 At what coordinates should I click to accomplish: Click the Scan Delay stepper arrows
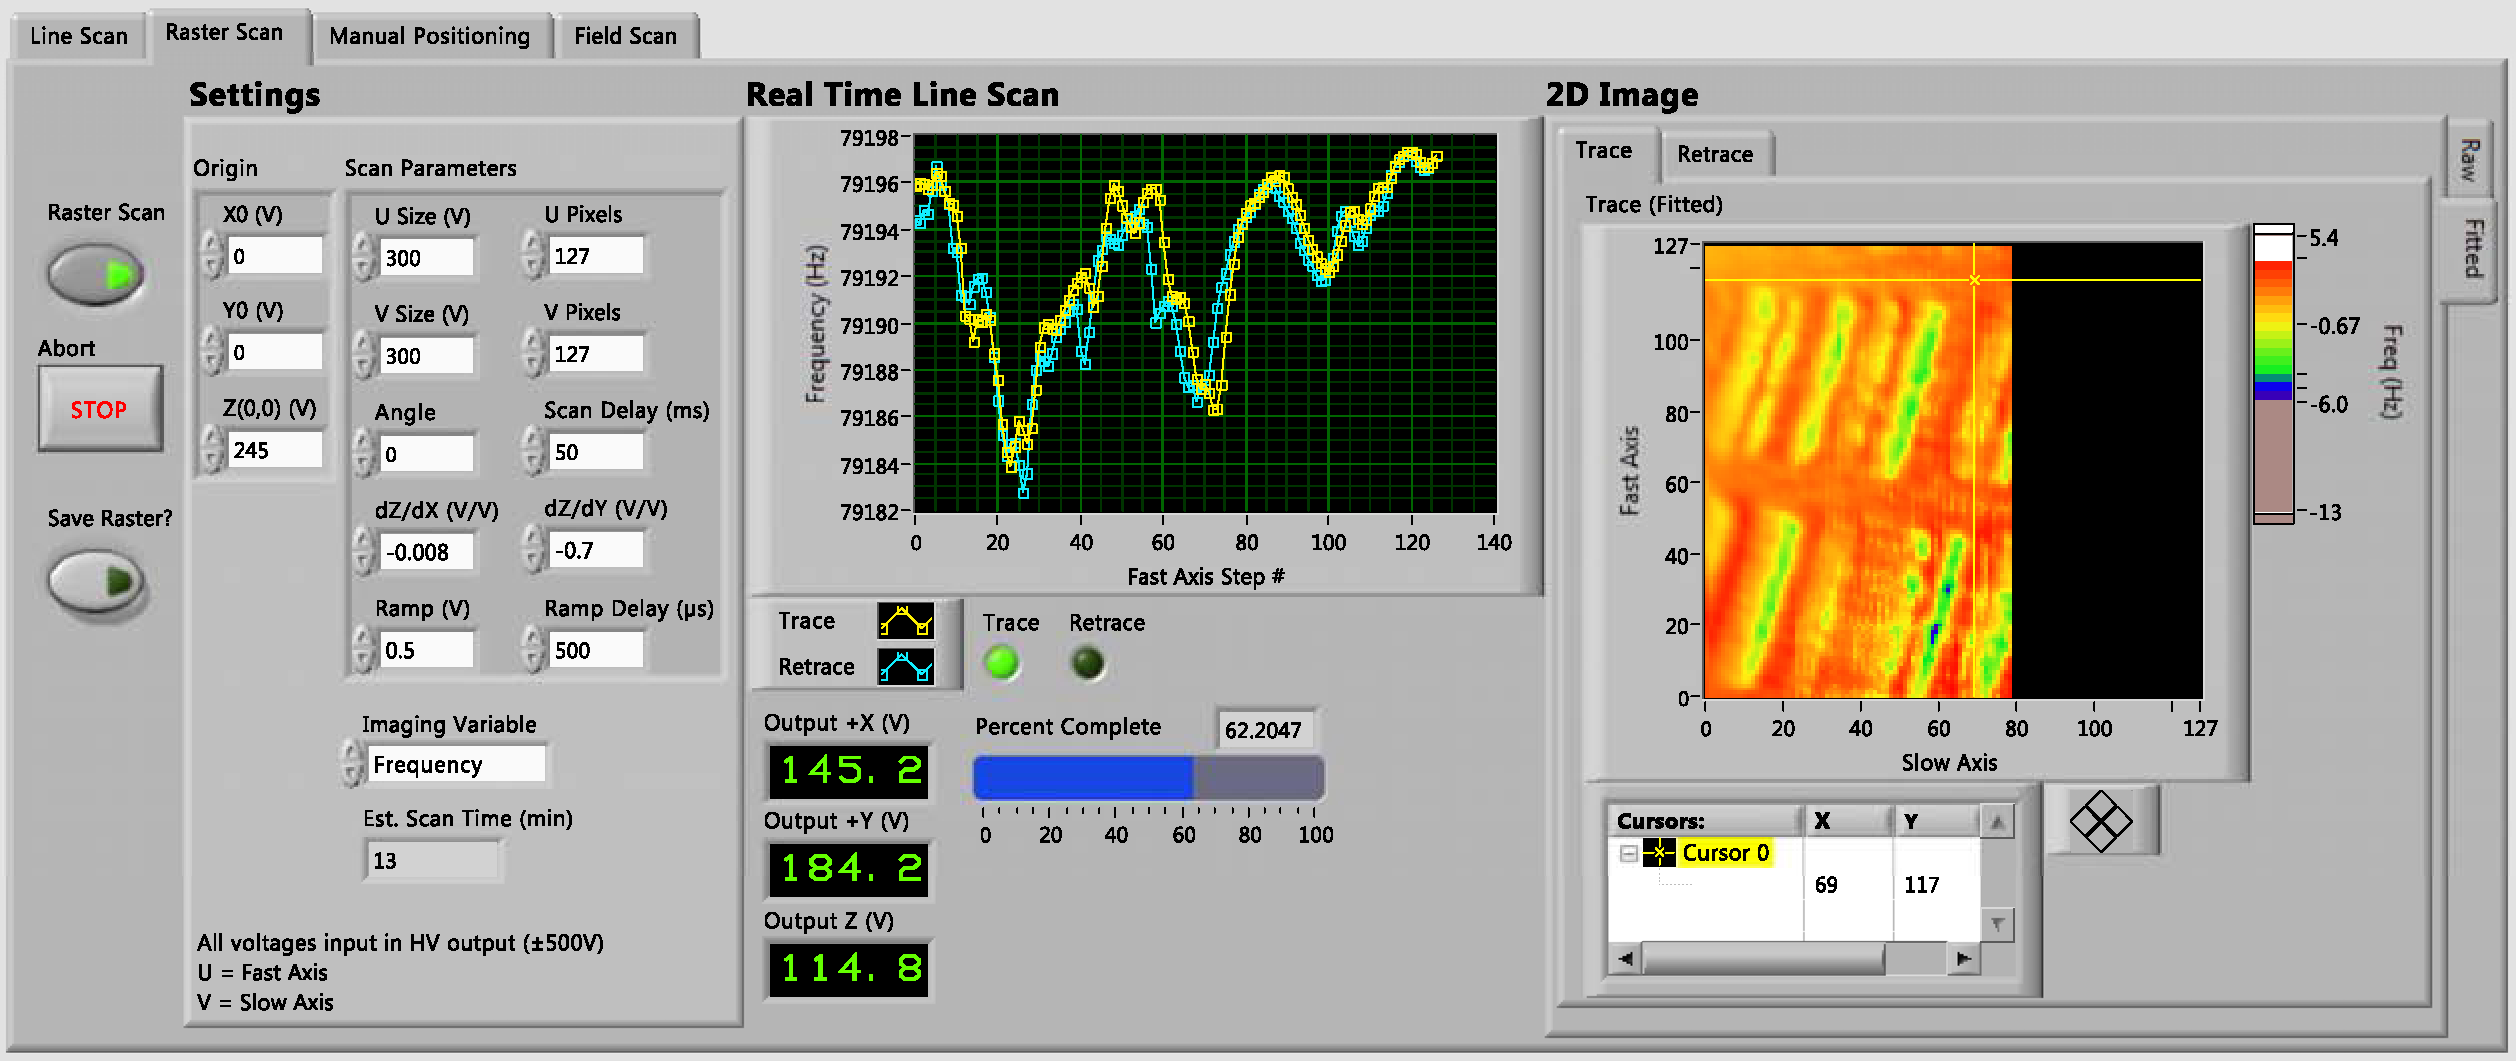[533, 452]
